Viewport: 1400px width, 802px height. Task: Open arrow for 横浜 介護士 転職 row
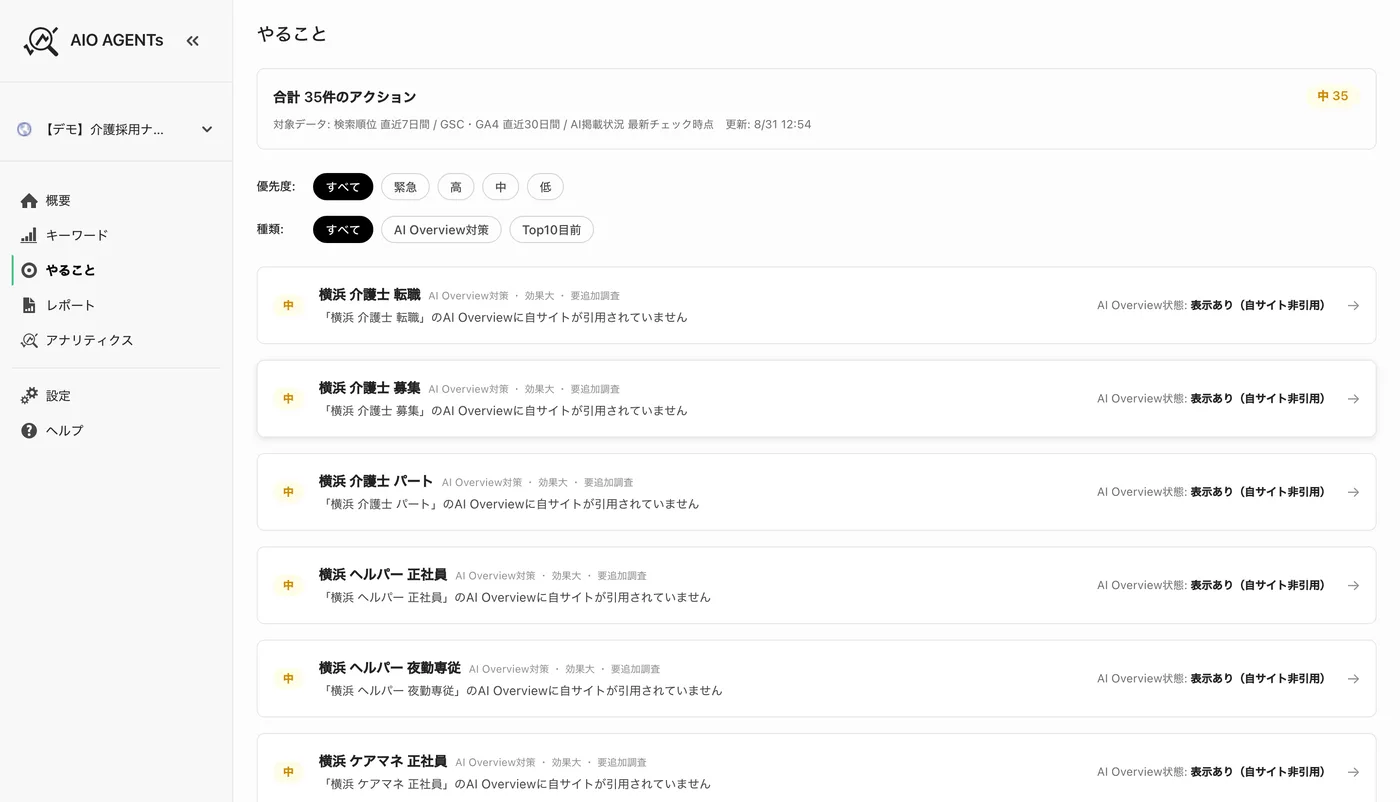(1353, 306)
